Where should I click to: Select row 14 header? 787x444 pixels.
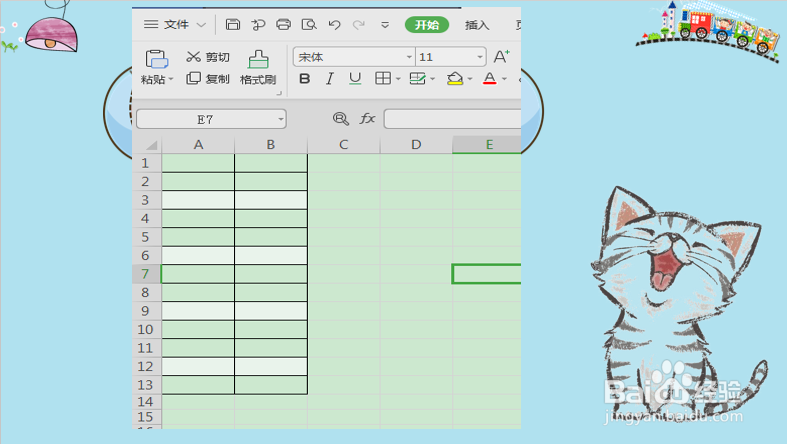point(147,402)
